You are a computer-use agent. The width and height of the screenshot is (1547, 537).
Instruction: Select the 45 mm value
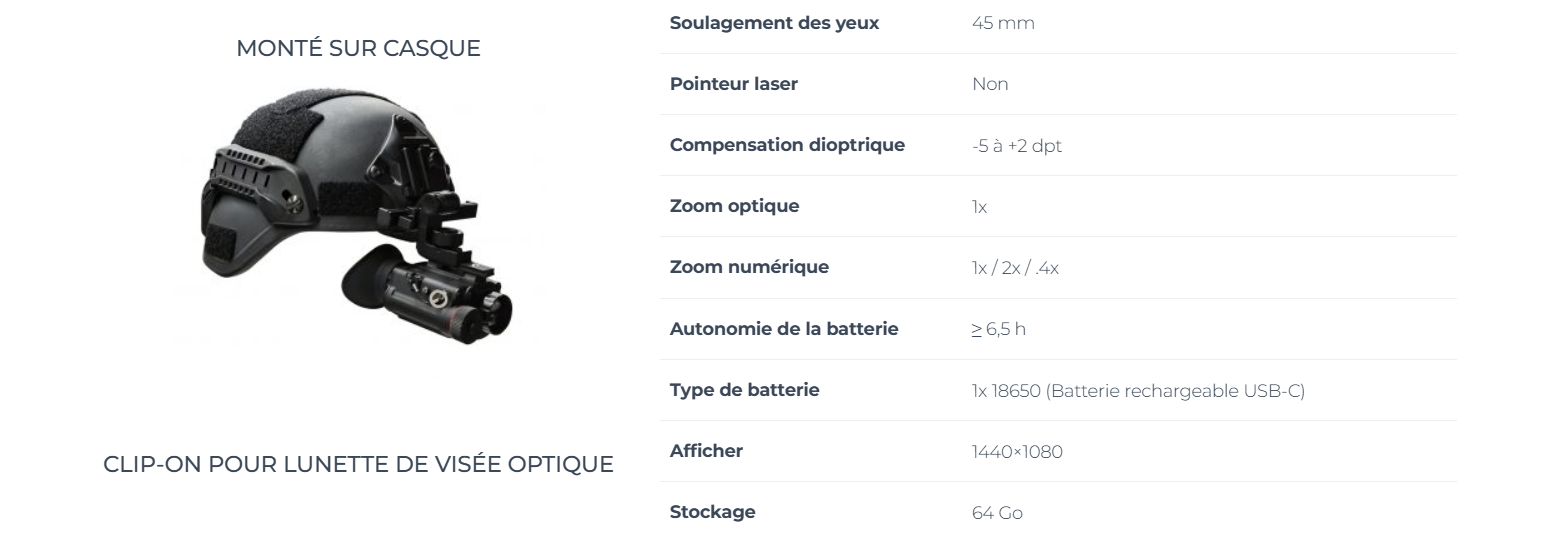point(1003,23)
